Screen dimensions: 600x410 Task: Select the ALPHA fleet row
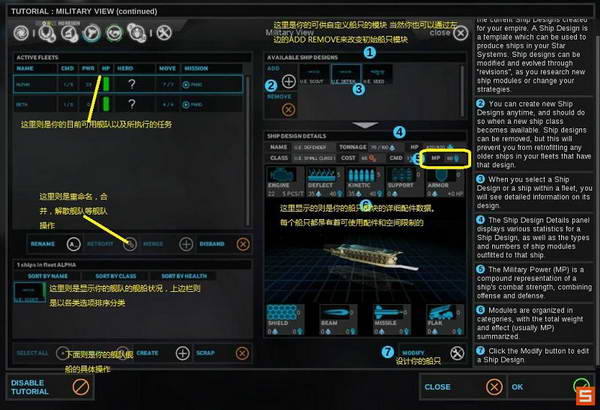(128, 84)
